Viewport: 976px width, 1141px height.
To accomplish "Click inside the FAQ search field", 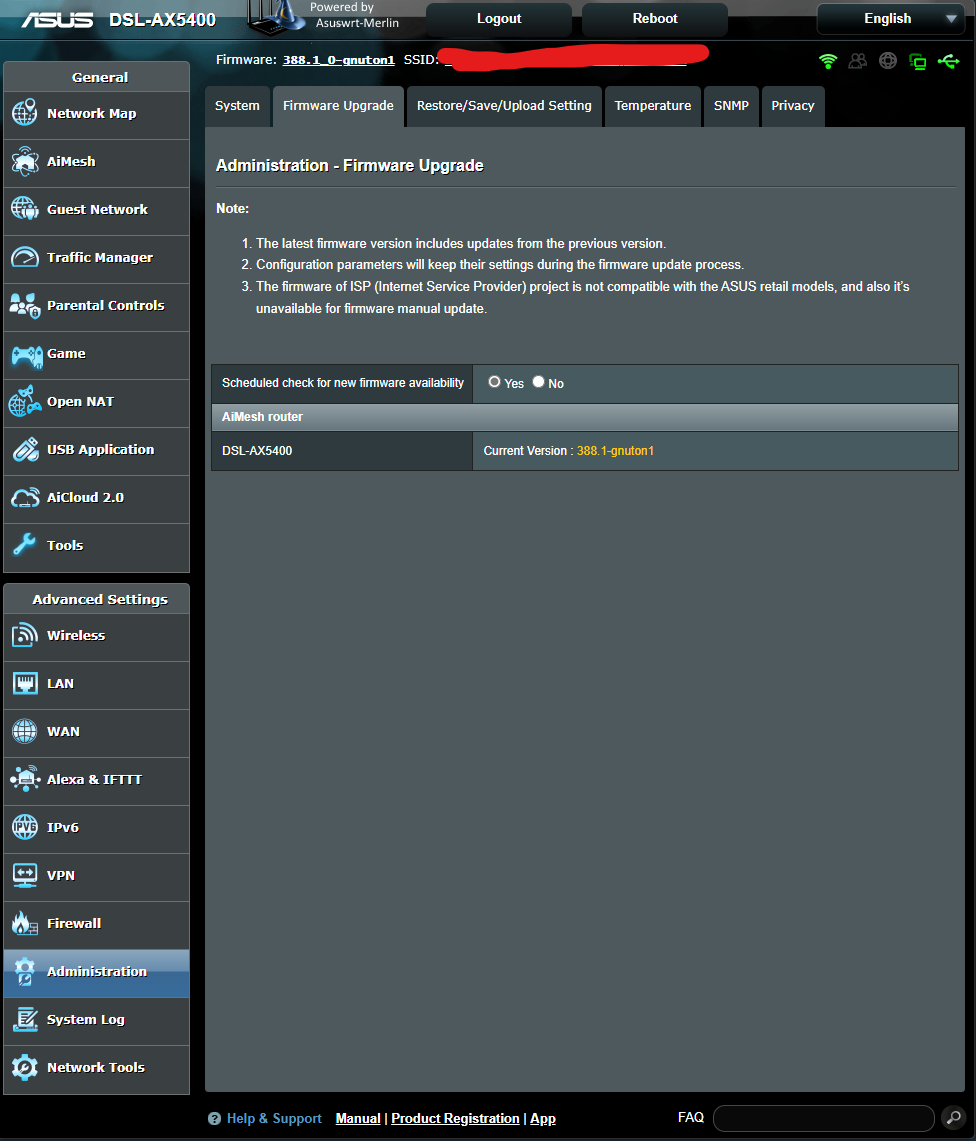I will (822, 1117).
